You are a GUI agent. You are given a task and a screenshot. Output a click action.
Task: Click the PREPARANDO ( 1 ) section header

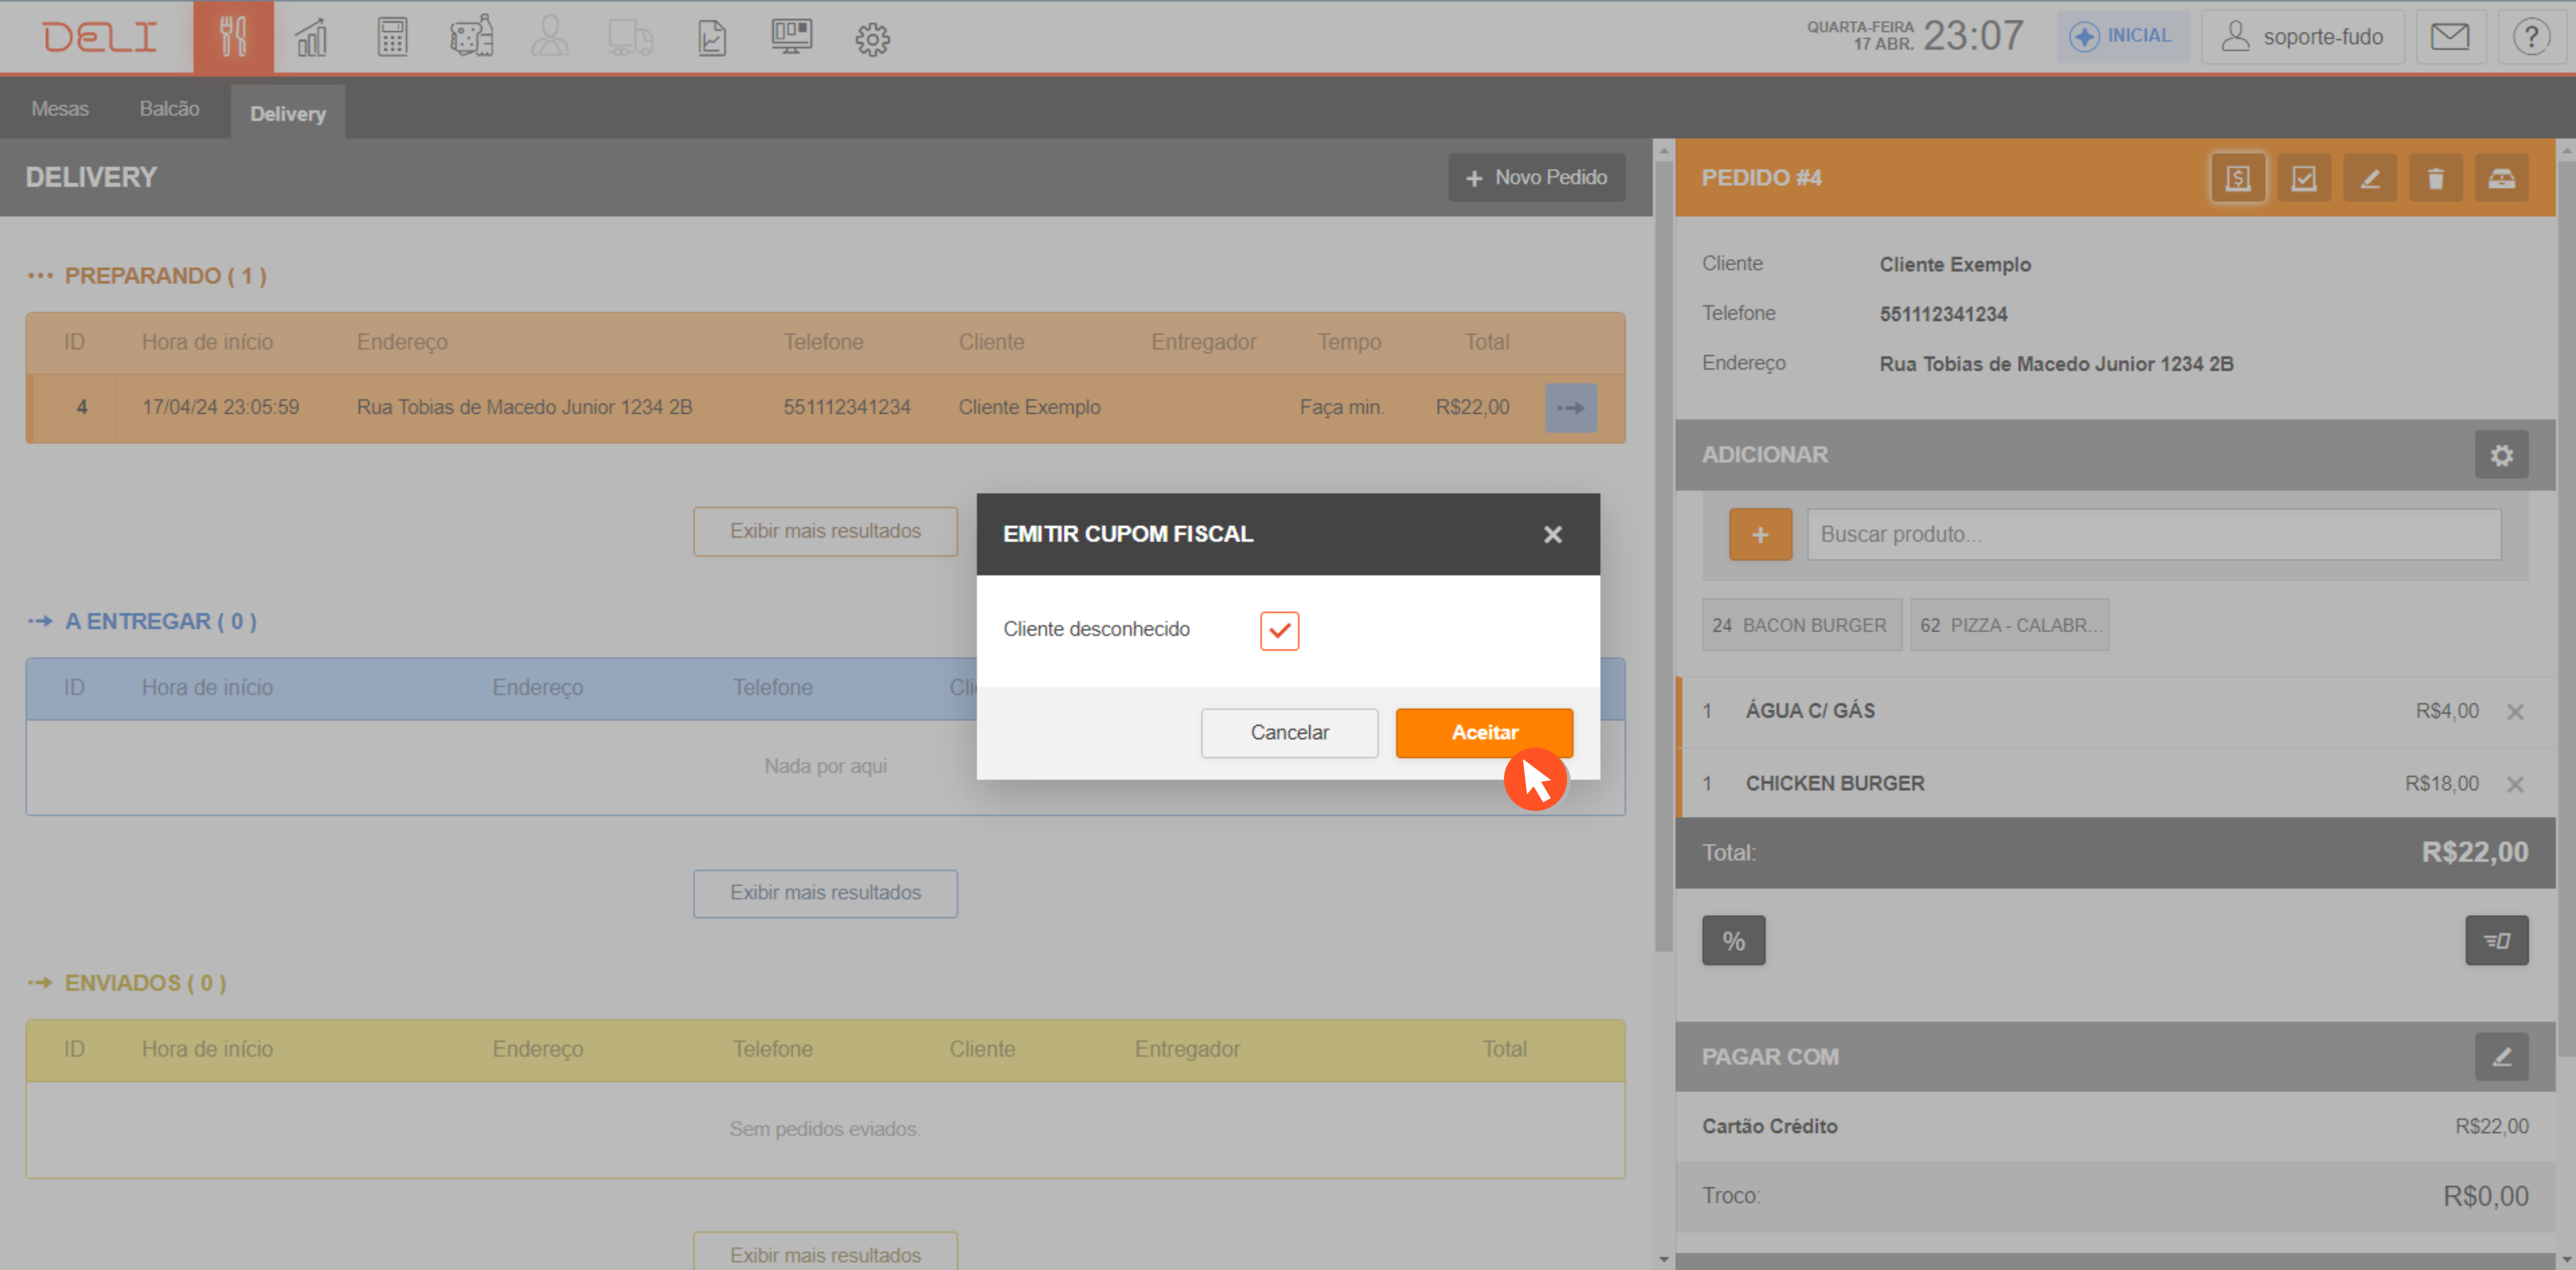147,276
